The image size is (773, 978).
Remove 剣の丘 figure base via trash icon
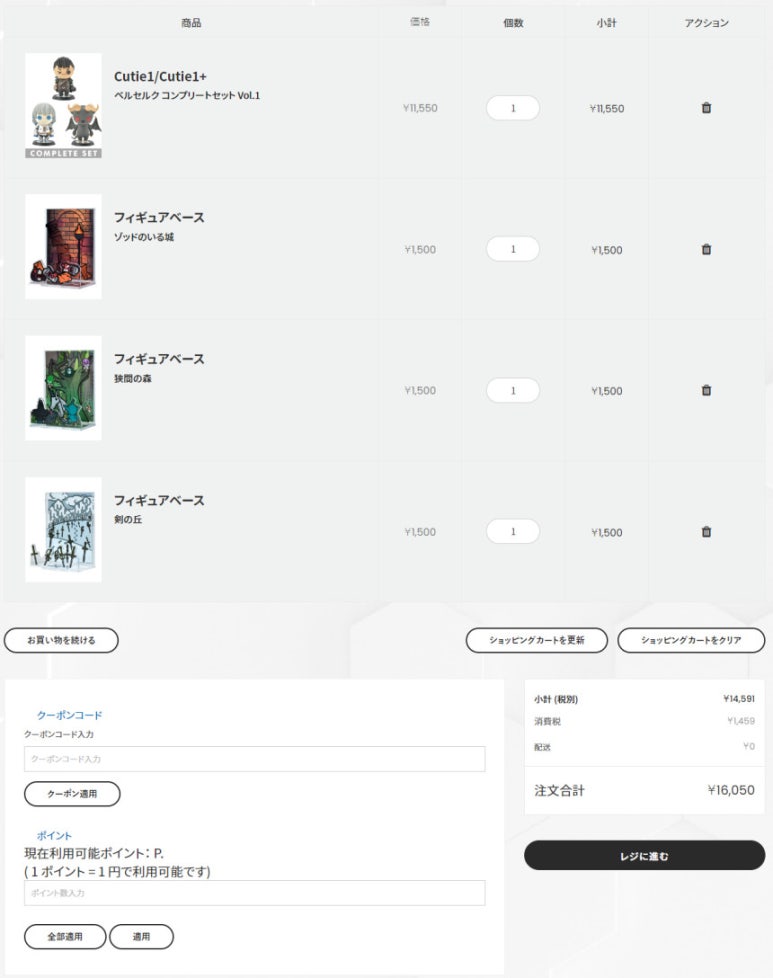[x=706, y=532]
